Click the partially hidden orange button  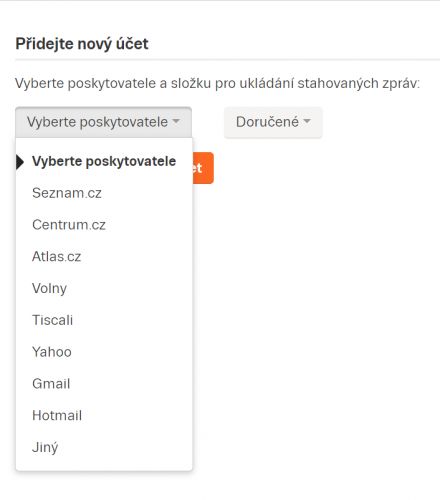[x=203, y=168]
